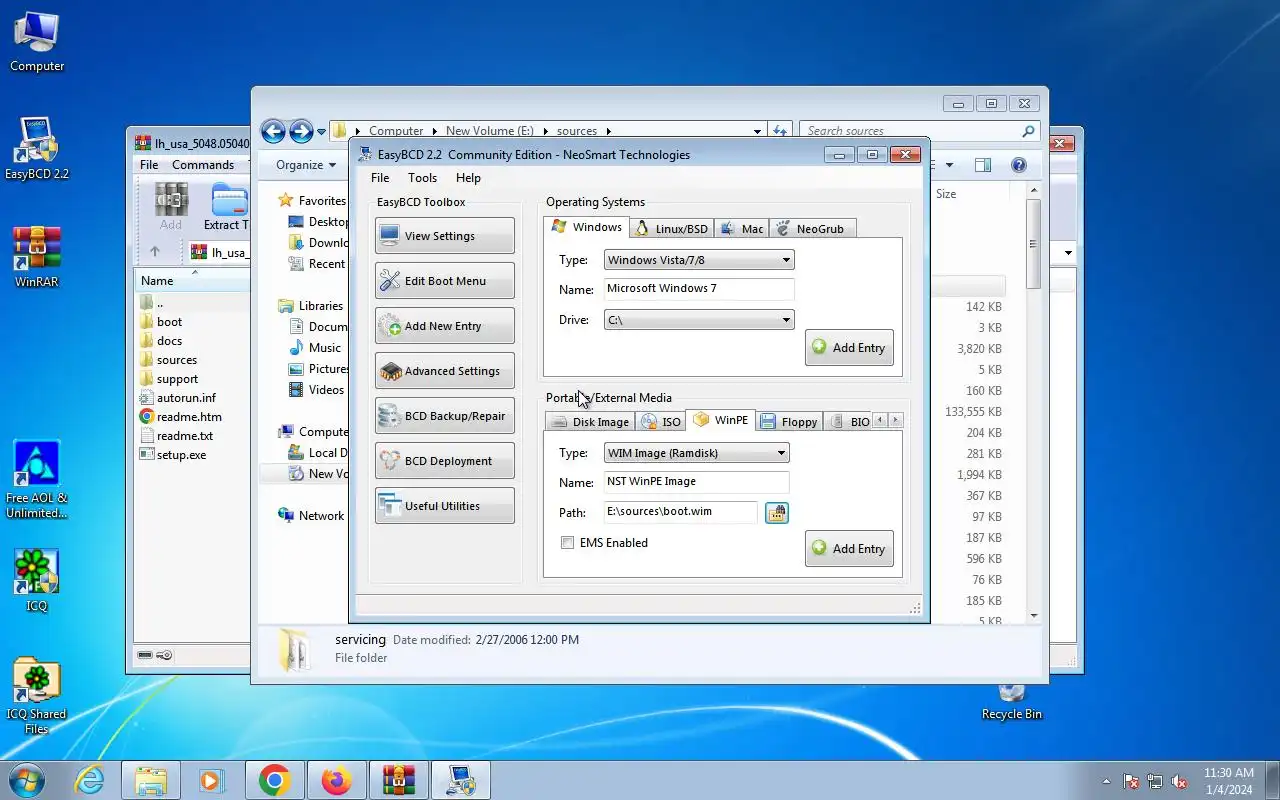The width and height of the screenshot is (1280, 800).
Task: Open the Recycle Bin desktop icon
Action: coord(1012,702)
